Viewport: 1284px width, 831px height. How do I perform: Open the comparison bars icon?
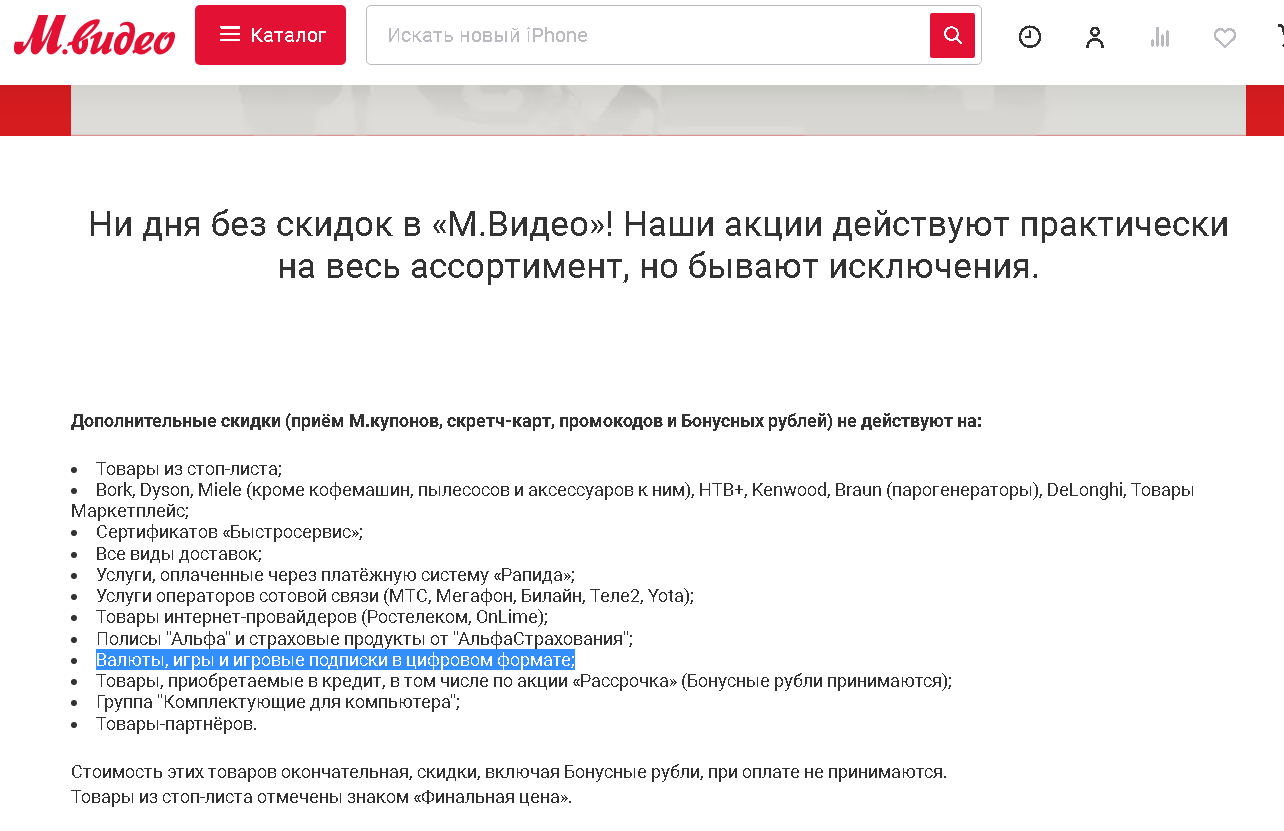click(x=1160, y=37)
